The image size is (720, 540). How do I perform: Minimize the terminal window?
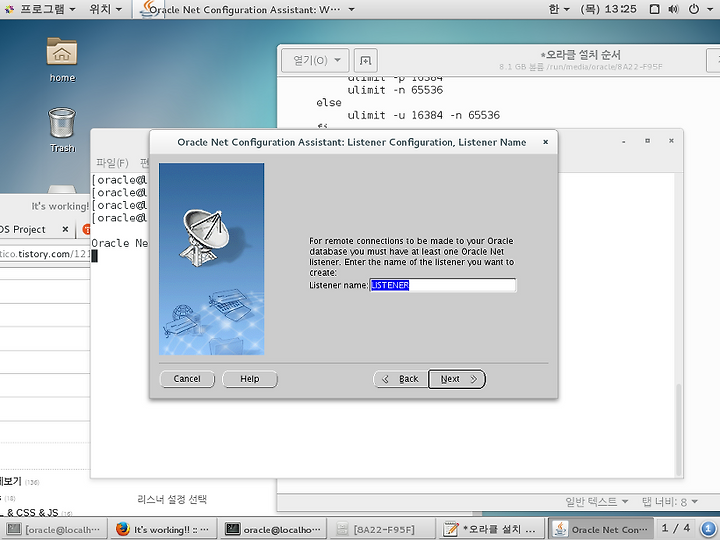624,141
